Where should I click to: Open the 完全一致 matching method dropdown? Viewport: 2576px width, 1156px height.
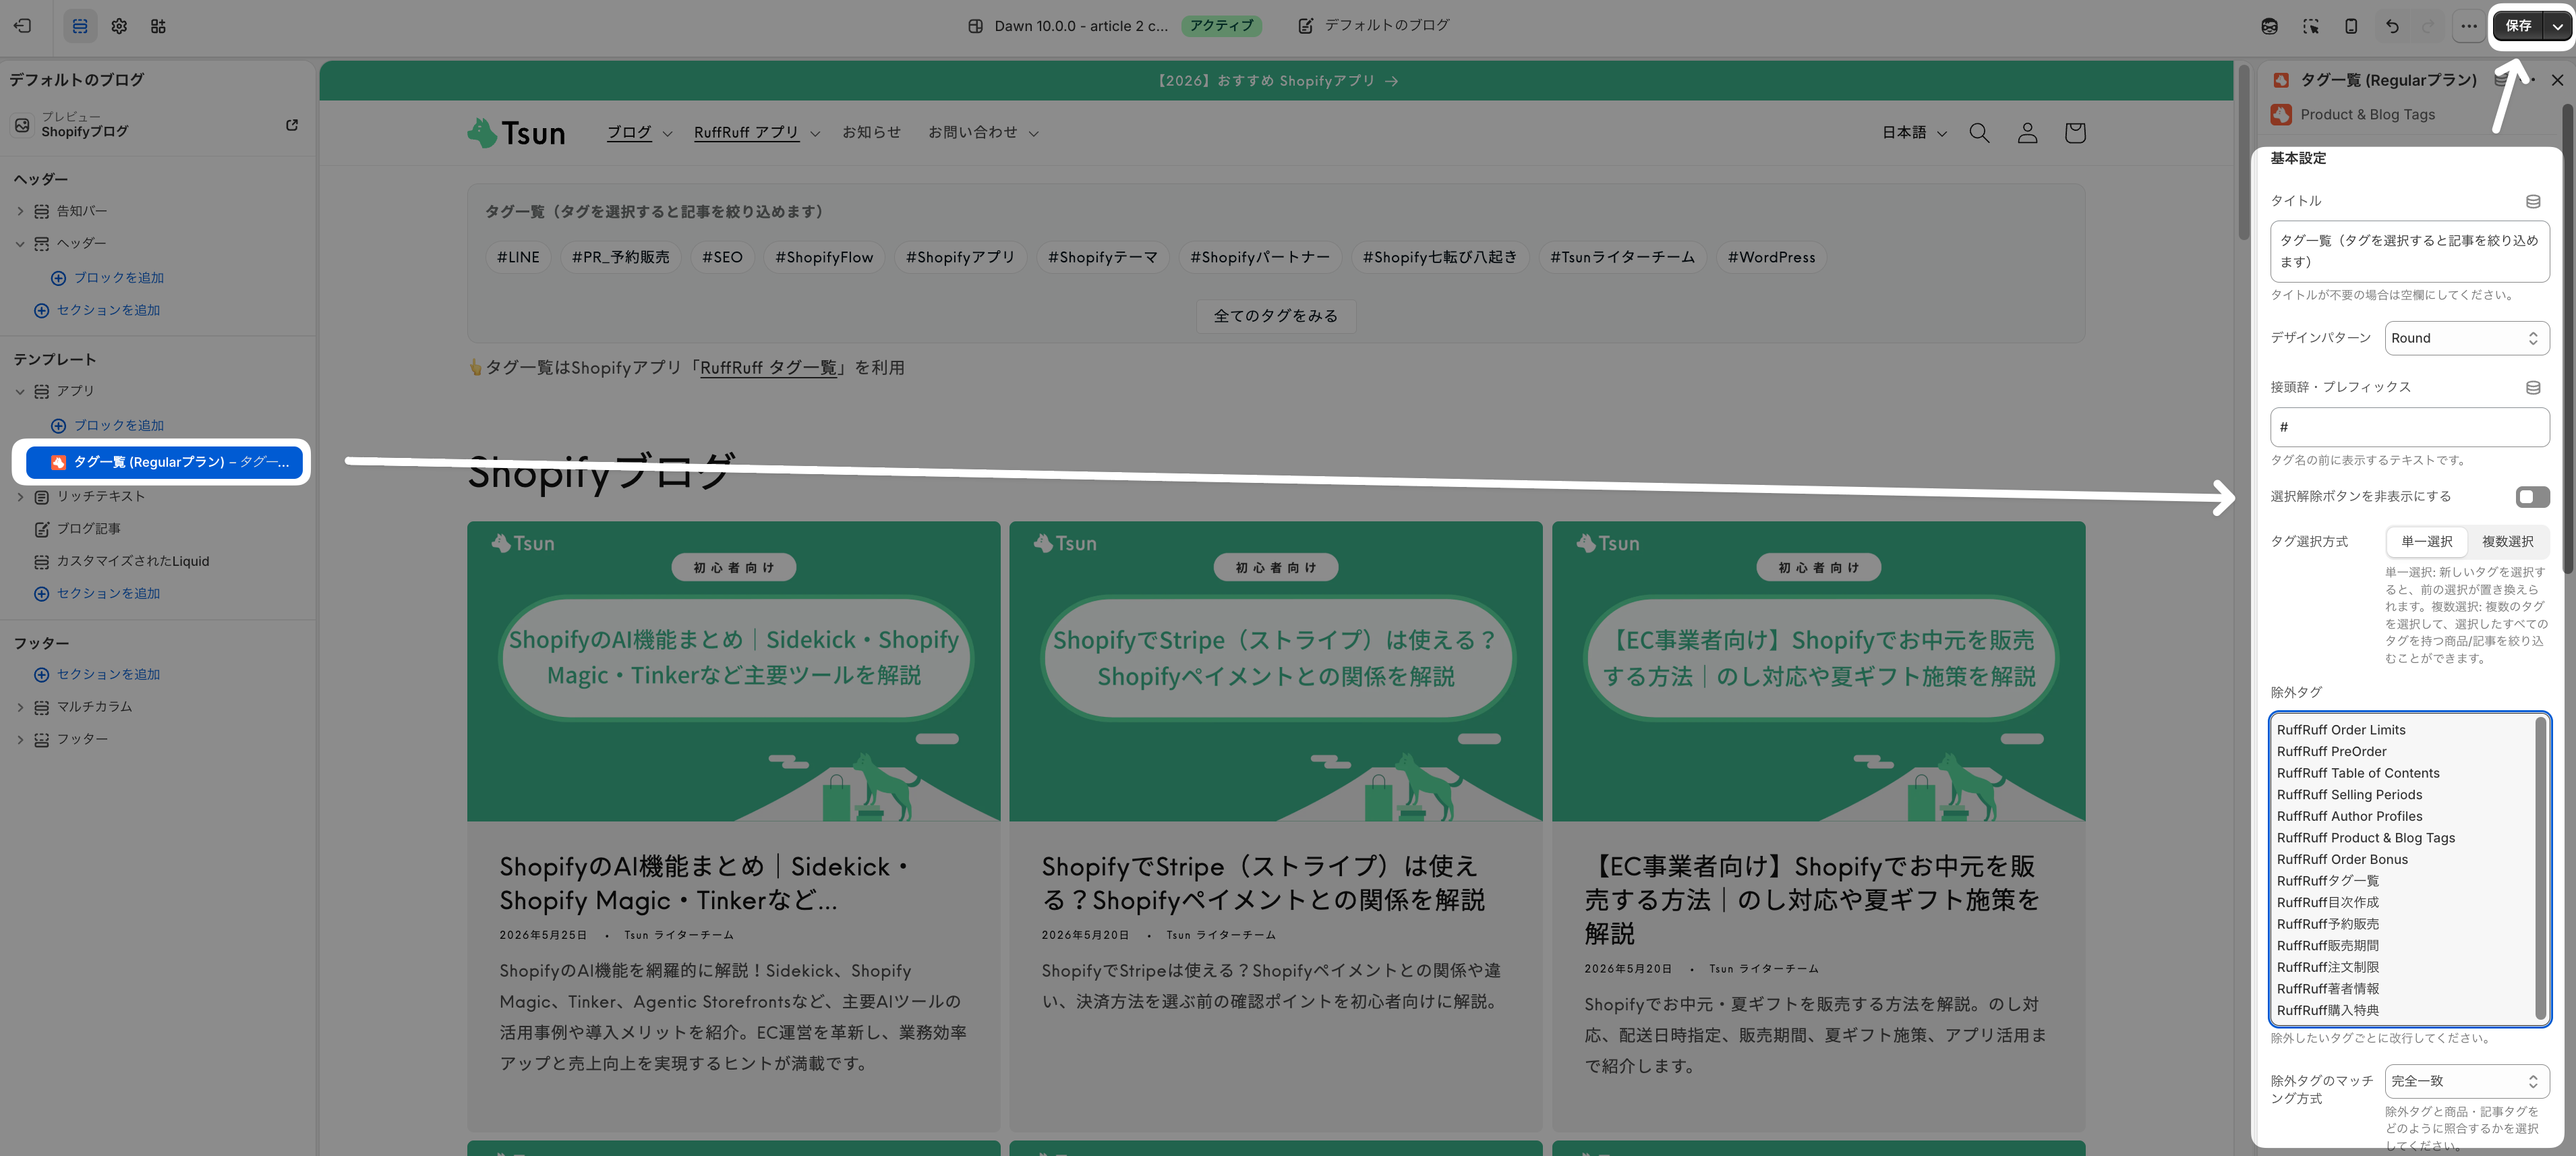(x=2466, y=1081)
